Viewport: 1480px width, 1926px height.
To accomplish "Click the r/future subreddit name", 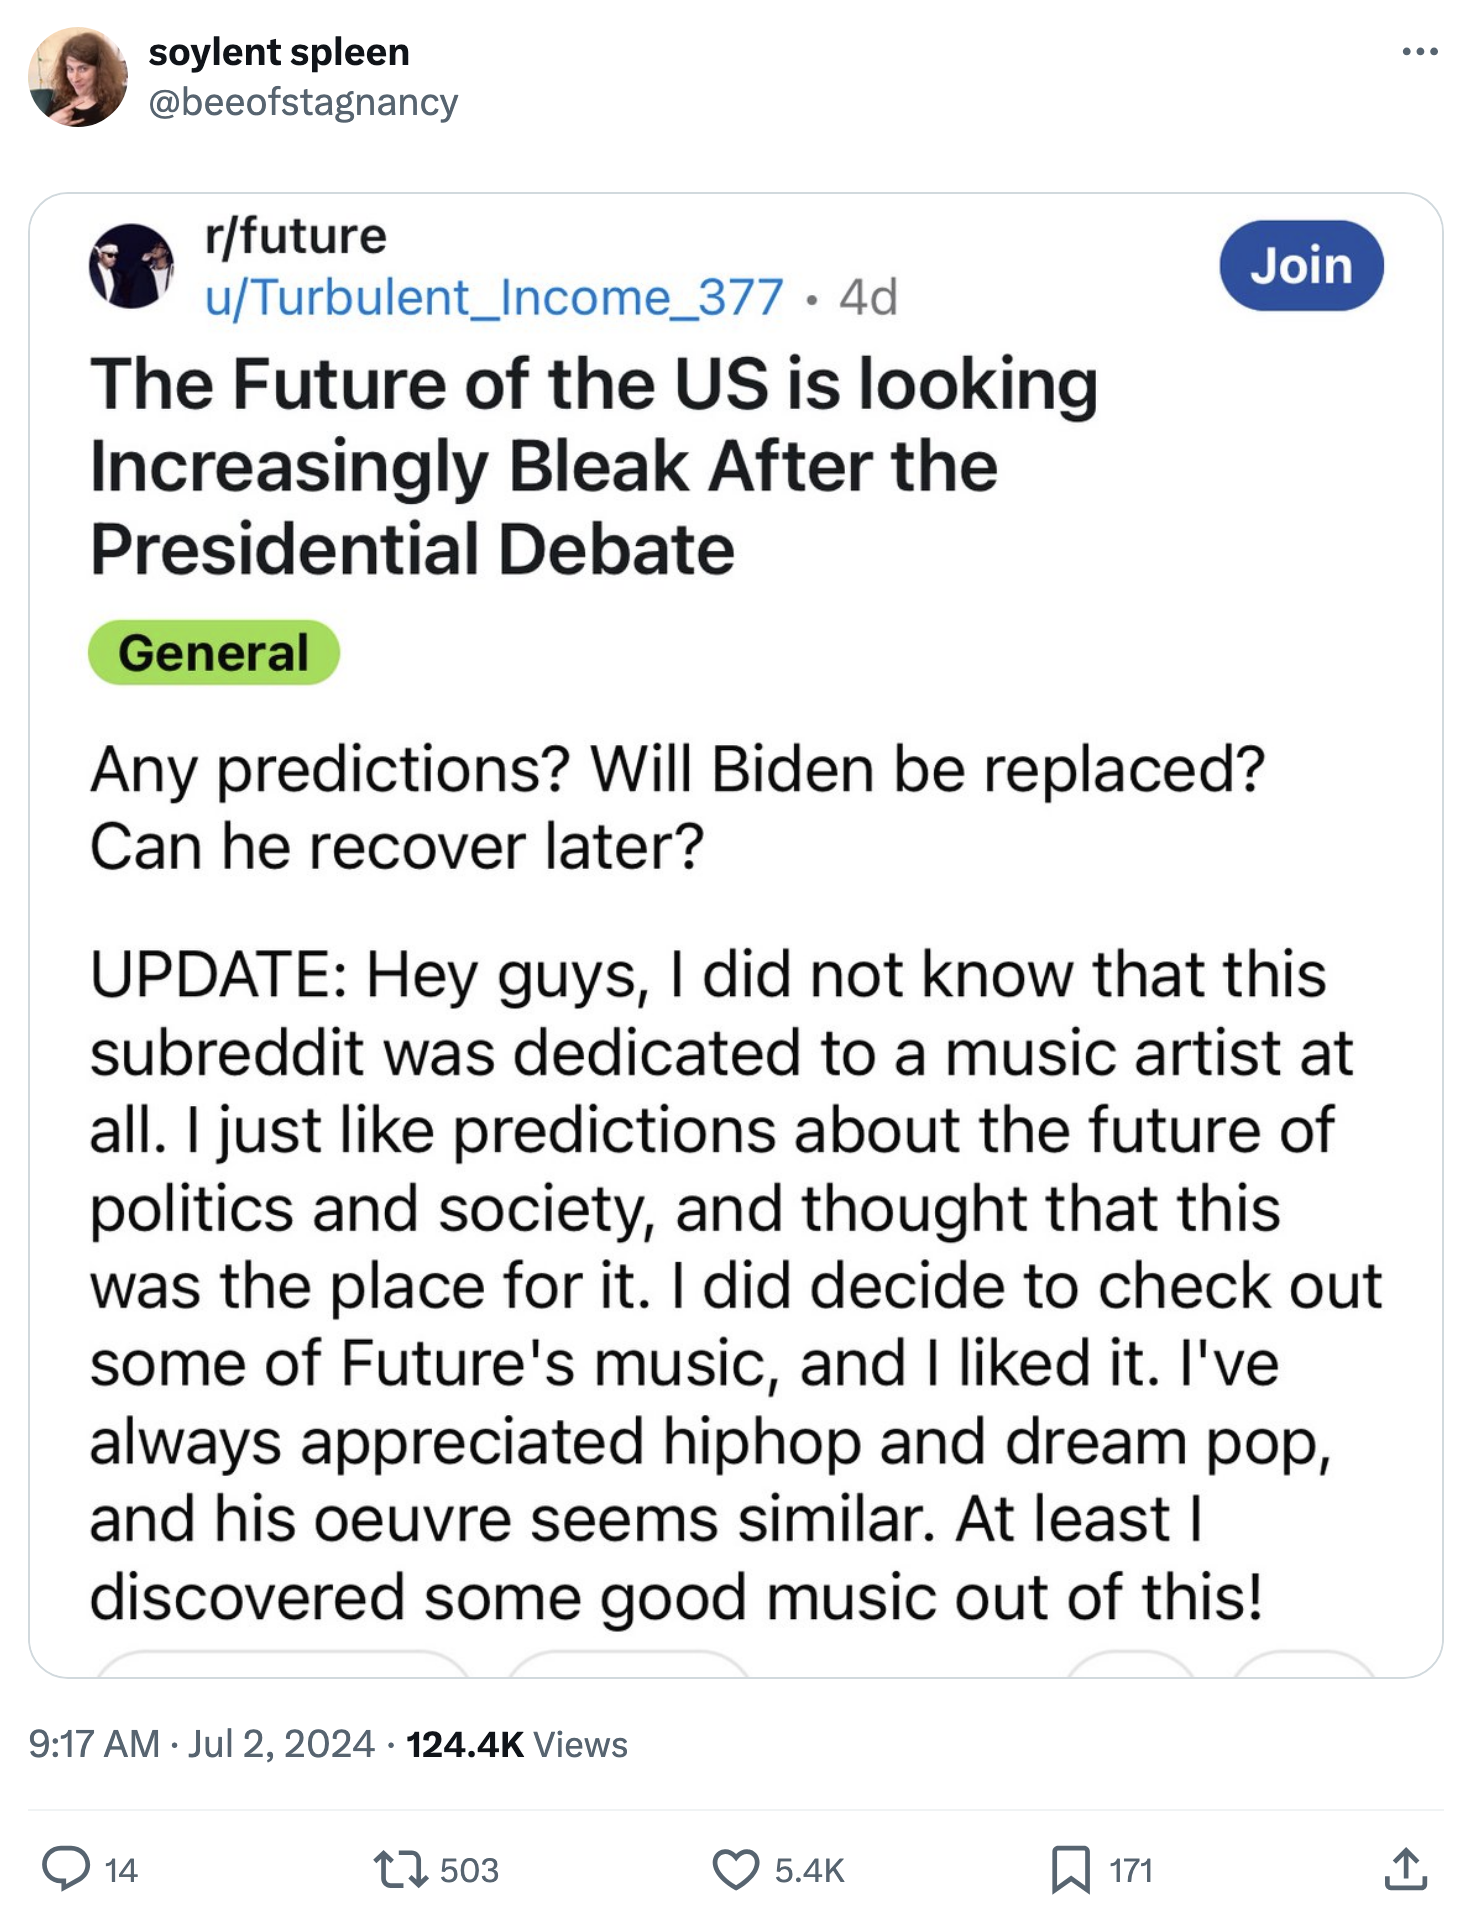I will (295, 236).
